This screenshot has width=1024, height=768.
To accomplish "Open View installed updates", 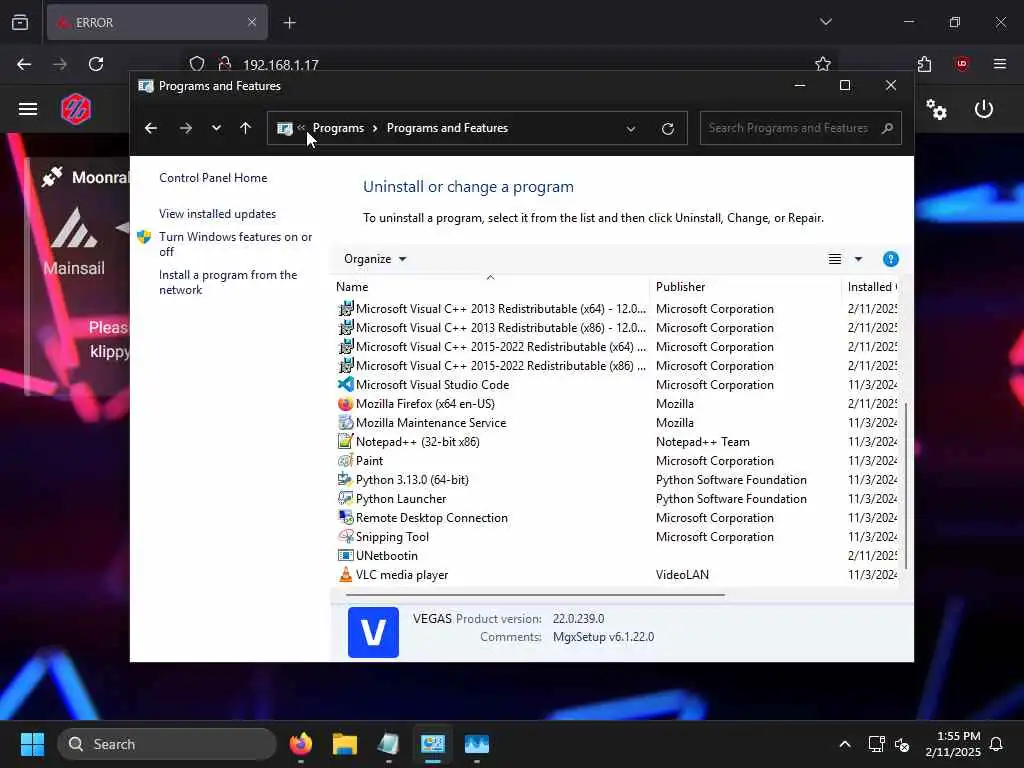I will [x=217, y=214].
